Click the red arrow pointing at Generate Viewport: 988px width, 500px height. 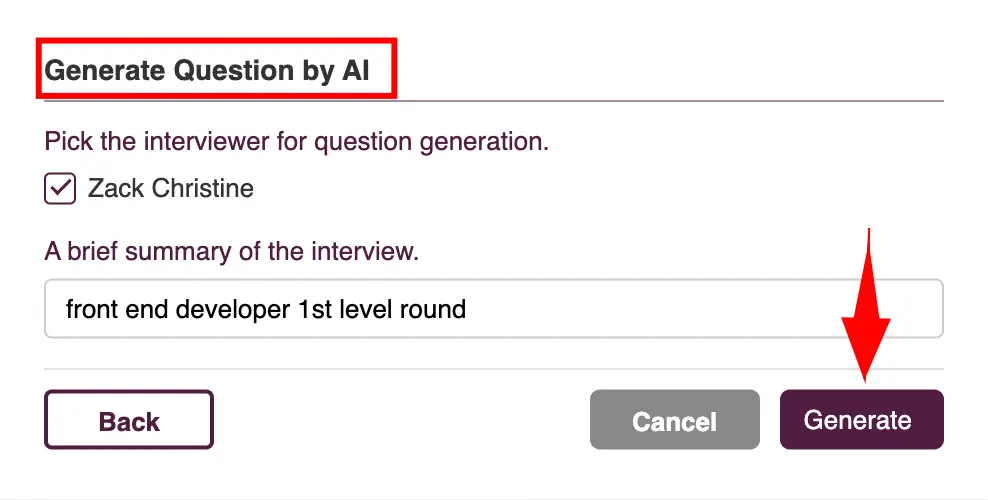point(866,305)
